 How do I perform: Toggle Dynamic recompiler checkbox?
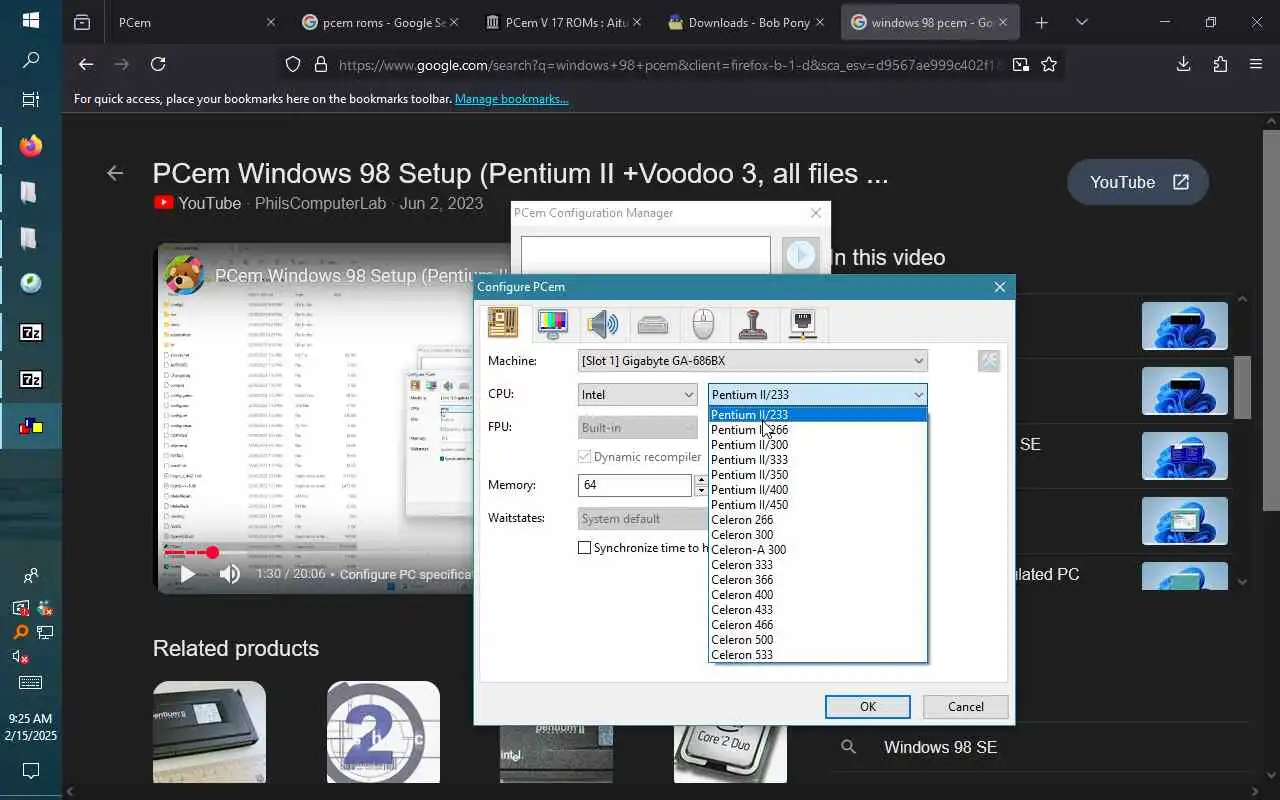585,457
